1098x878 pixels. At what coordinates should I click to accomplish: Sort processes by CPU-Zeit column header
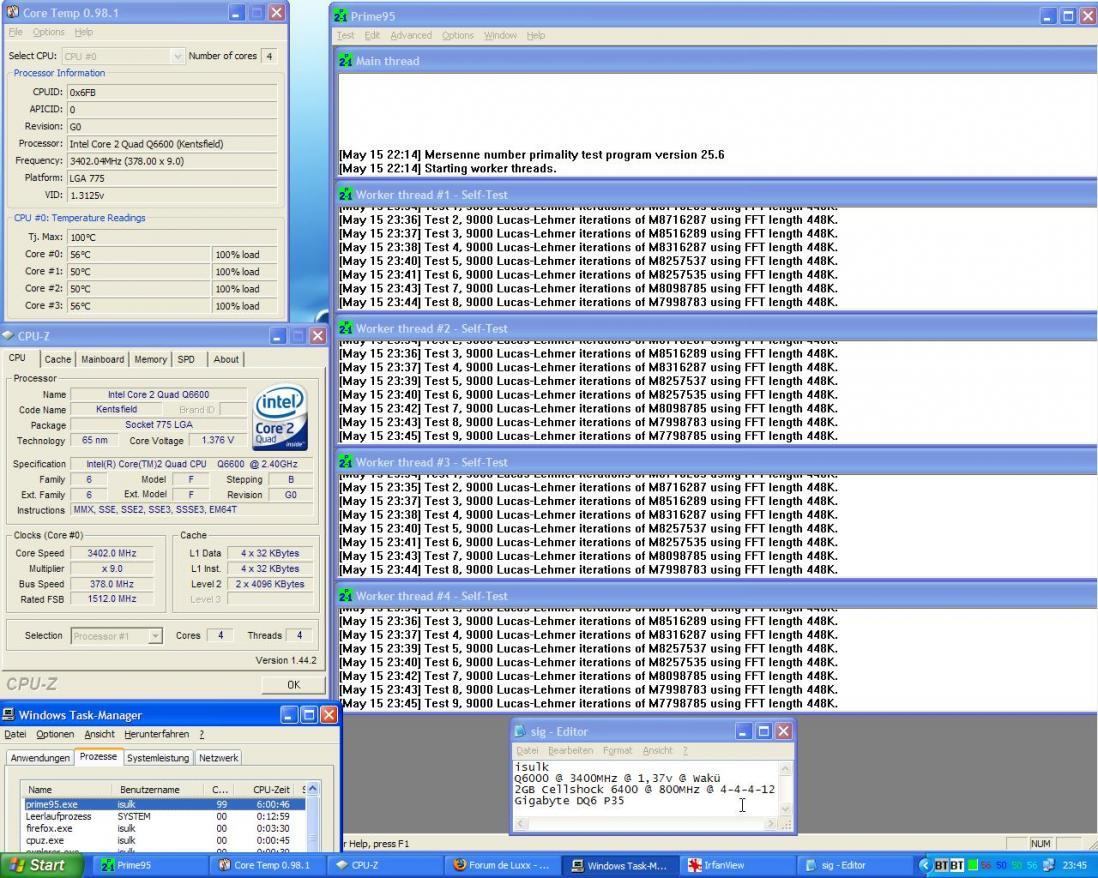point(265,789)
